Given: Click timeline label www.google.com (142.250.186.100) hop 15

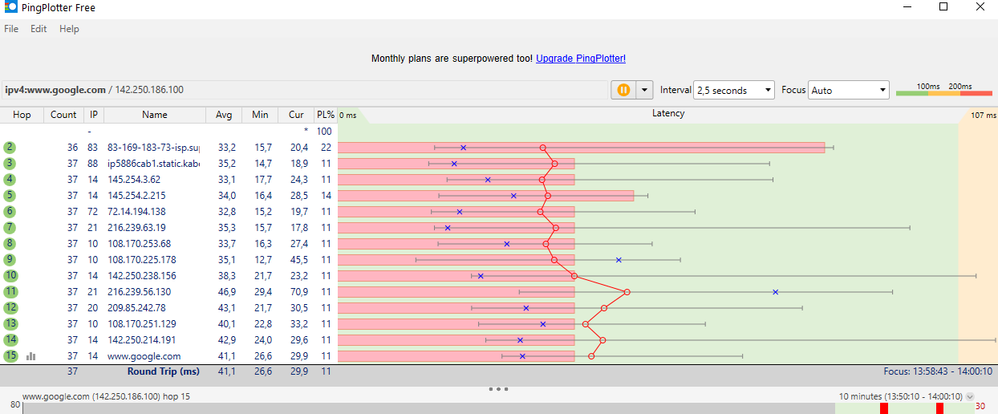Looking at the screenshot, I should pos(106,396).
